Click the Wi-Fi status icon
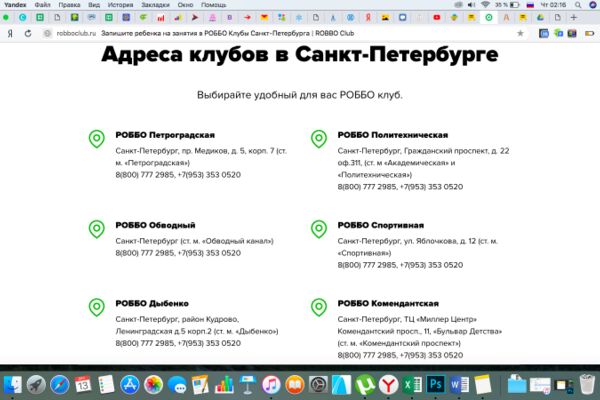This screenshot has height=400, width=600. pyautogui.click(x=485, y=5)
